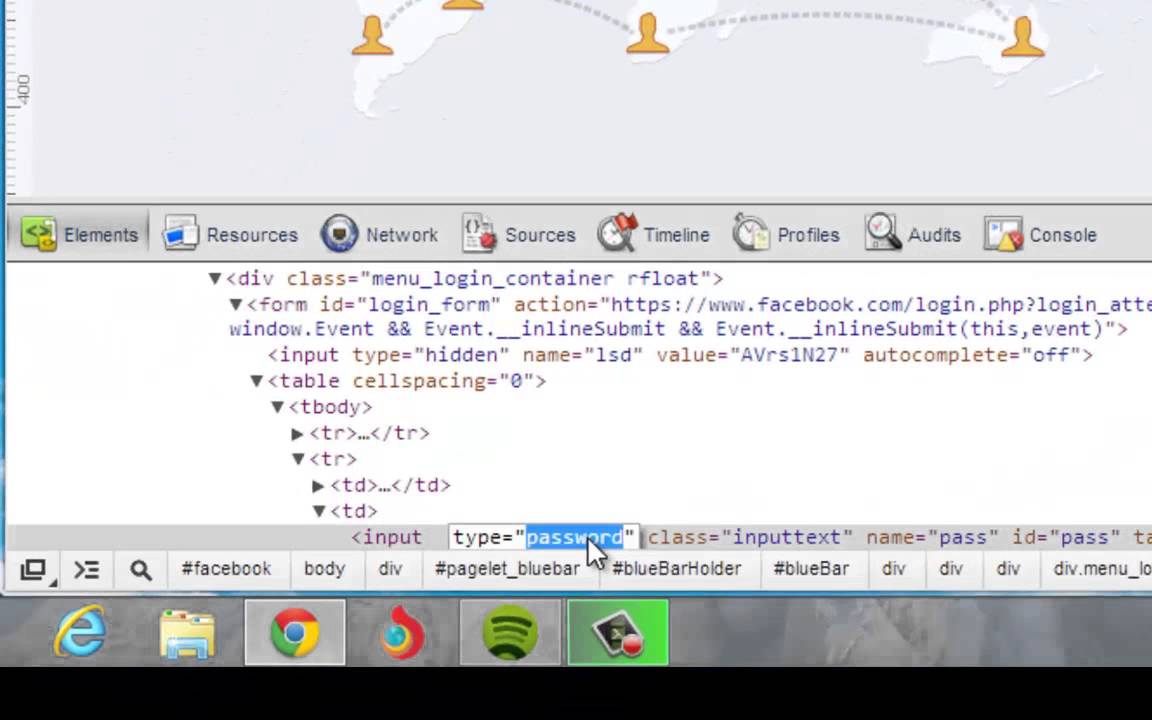Image resolution: width=1152 pixels, height=720 pixels.
Task: Select #blueBar breadcrumb
Action: (811, 569)
